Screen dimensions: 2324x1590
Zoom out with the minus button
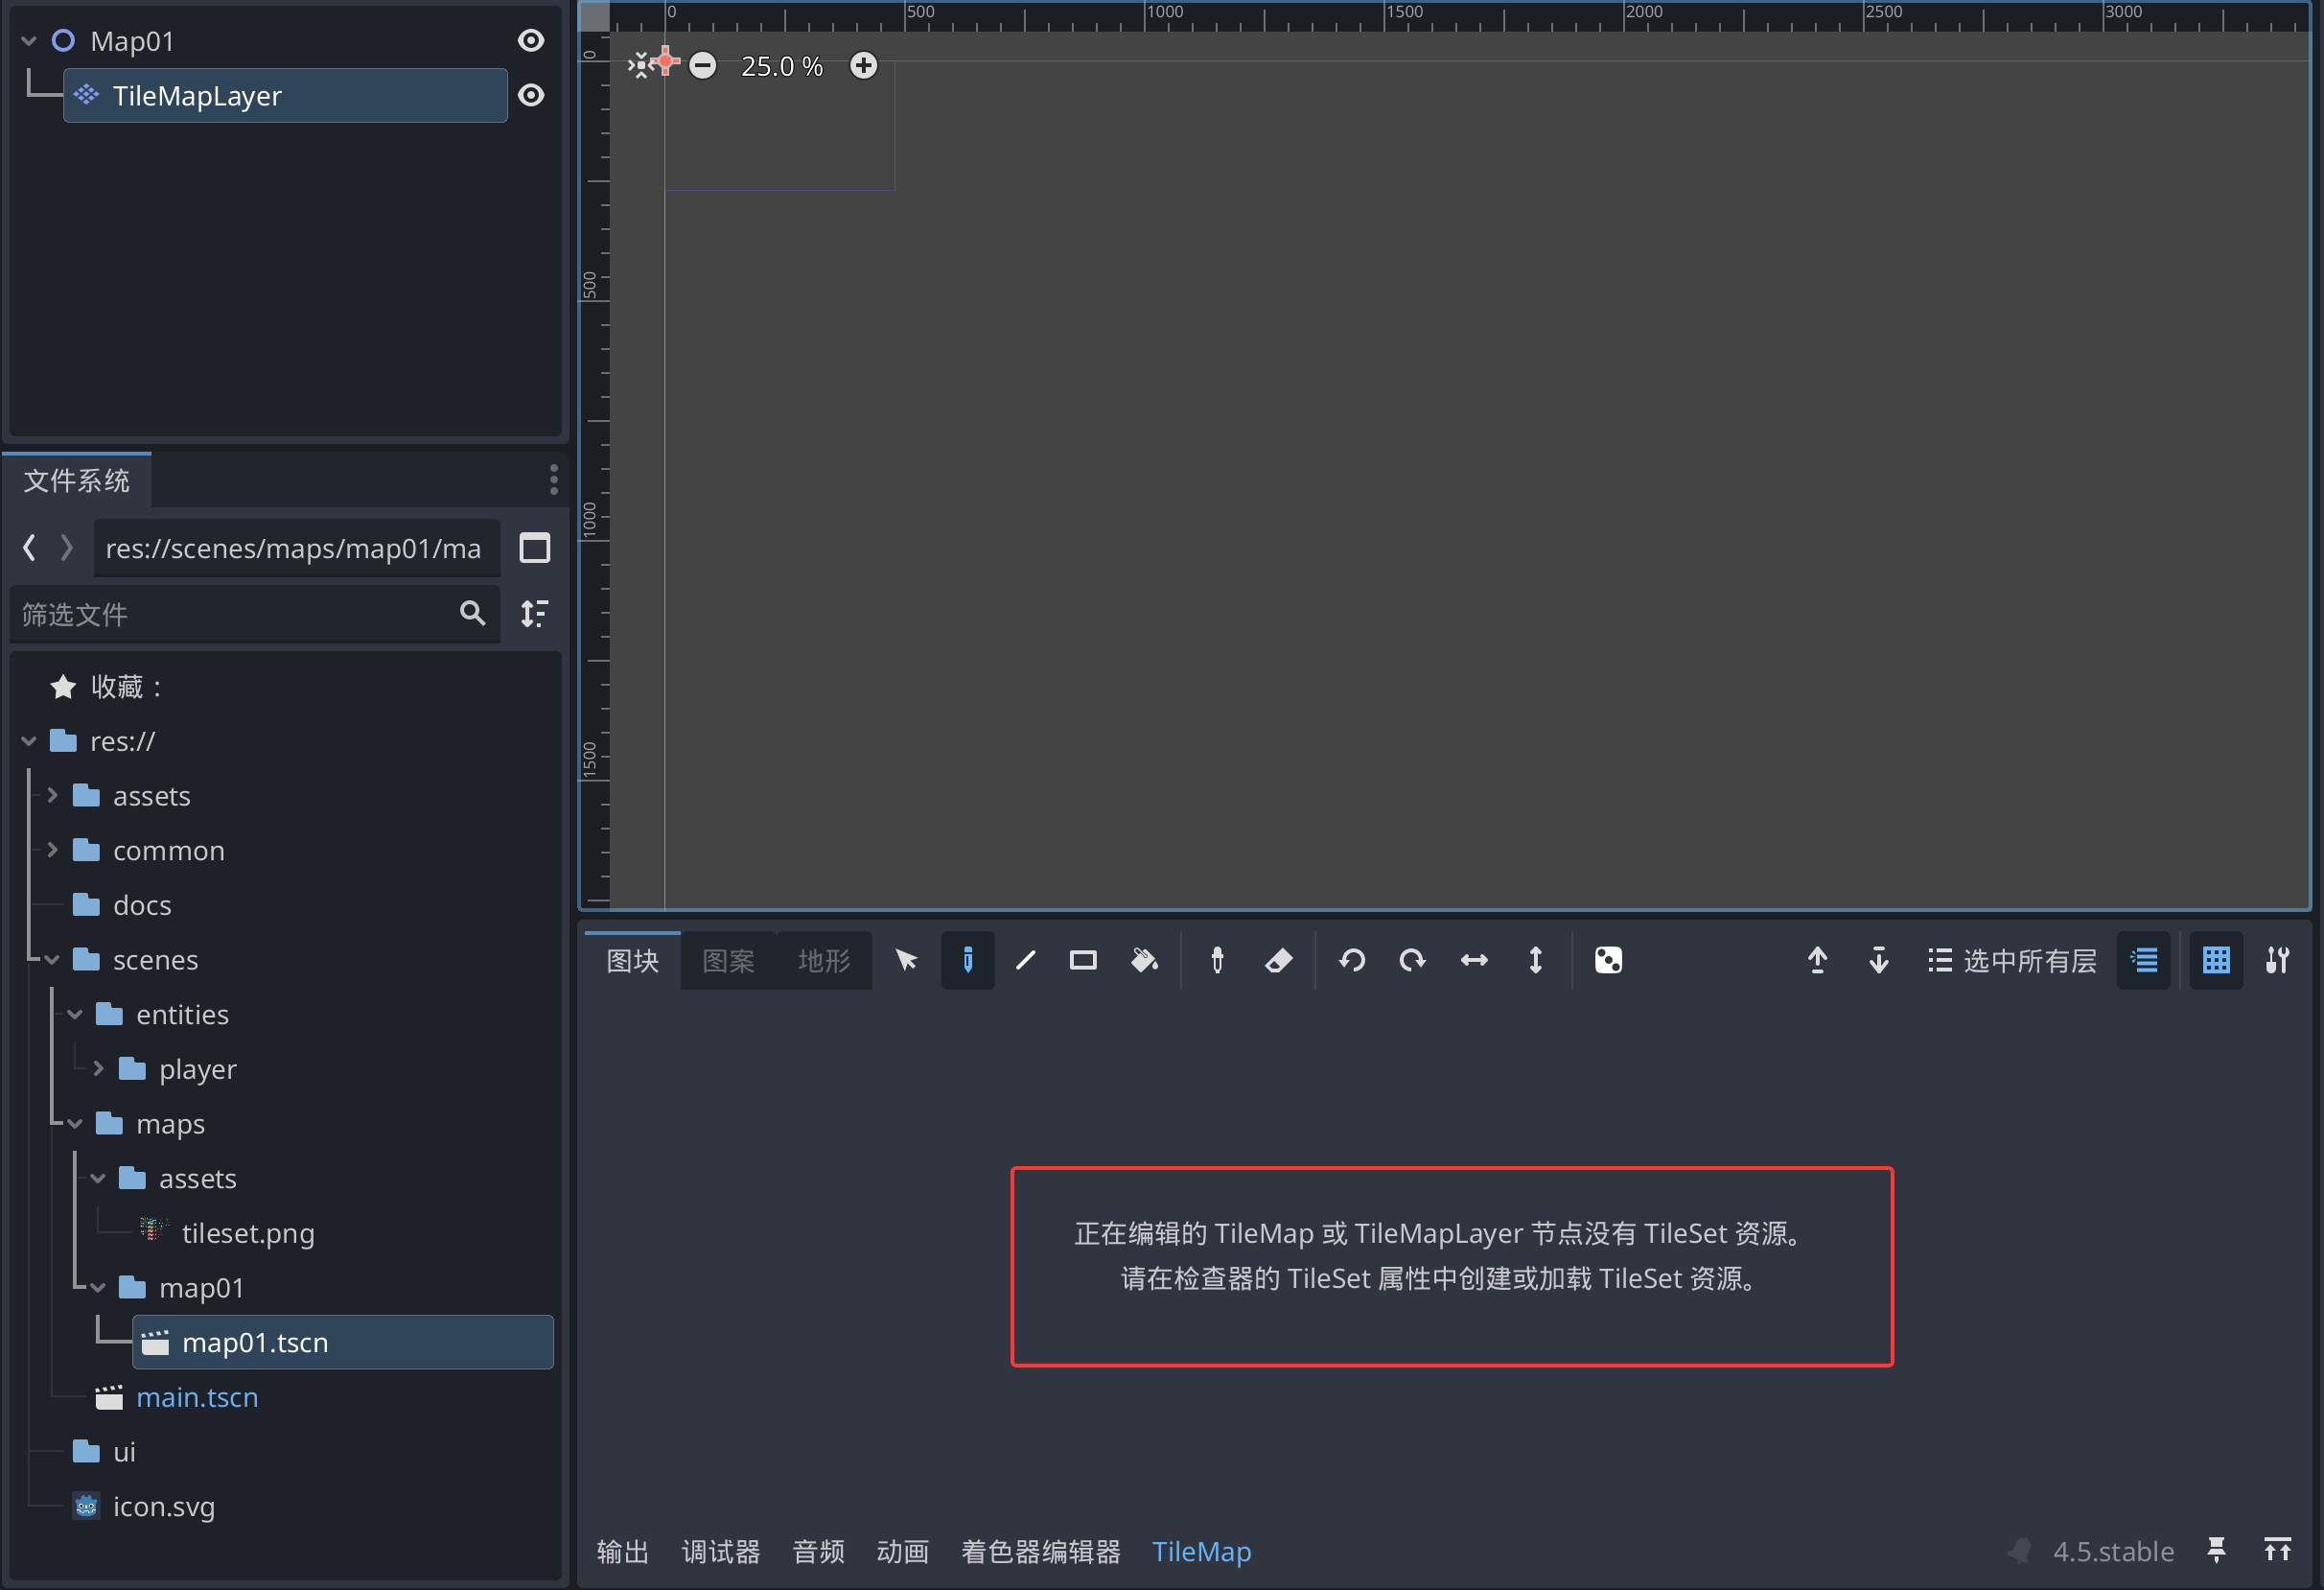click(703, 65)
